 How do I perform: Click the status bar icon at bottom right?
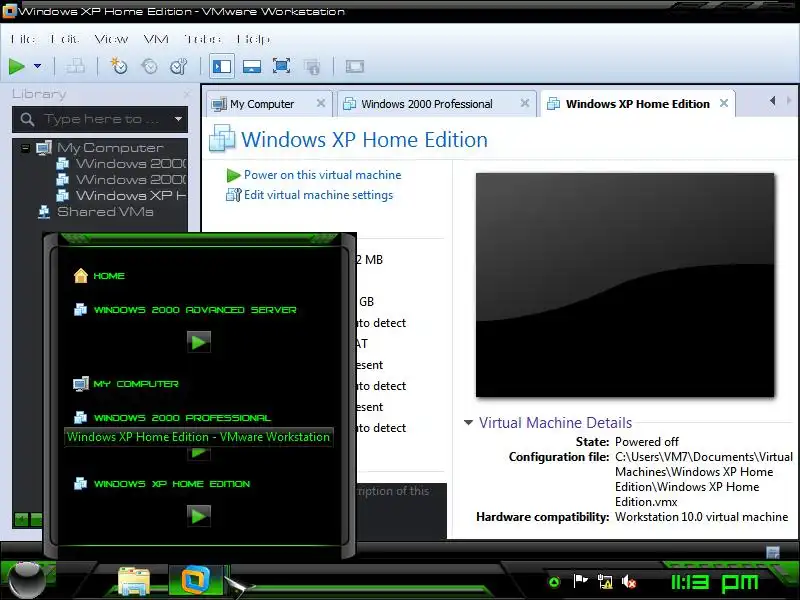pos(773,552)
